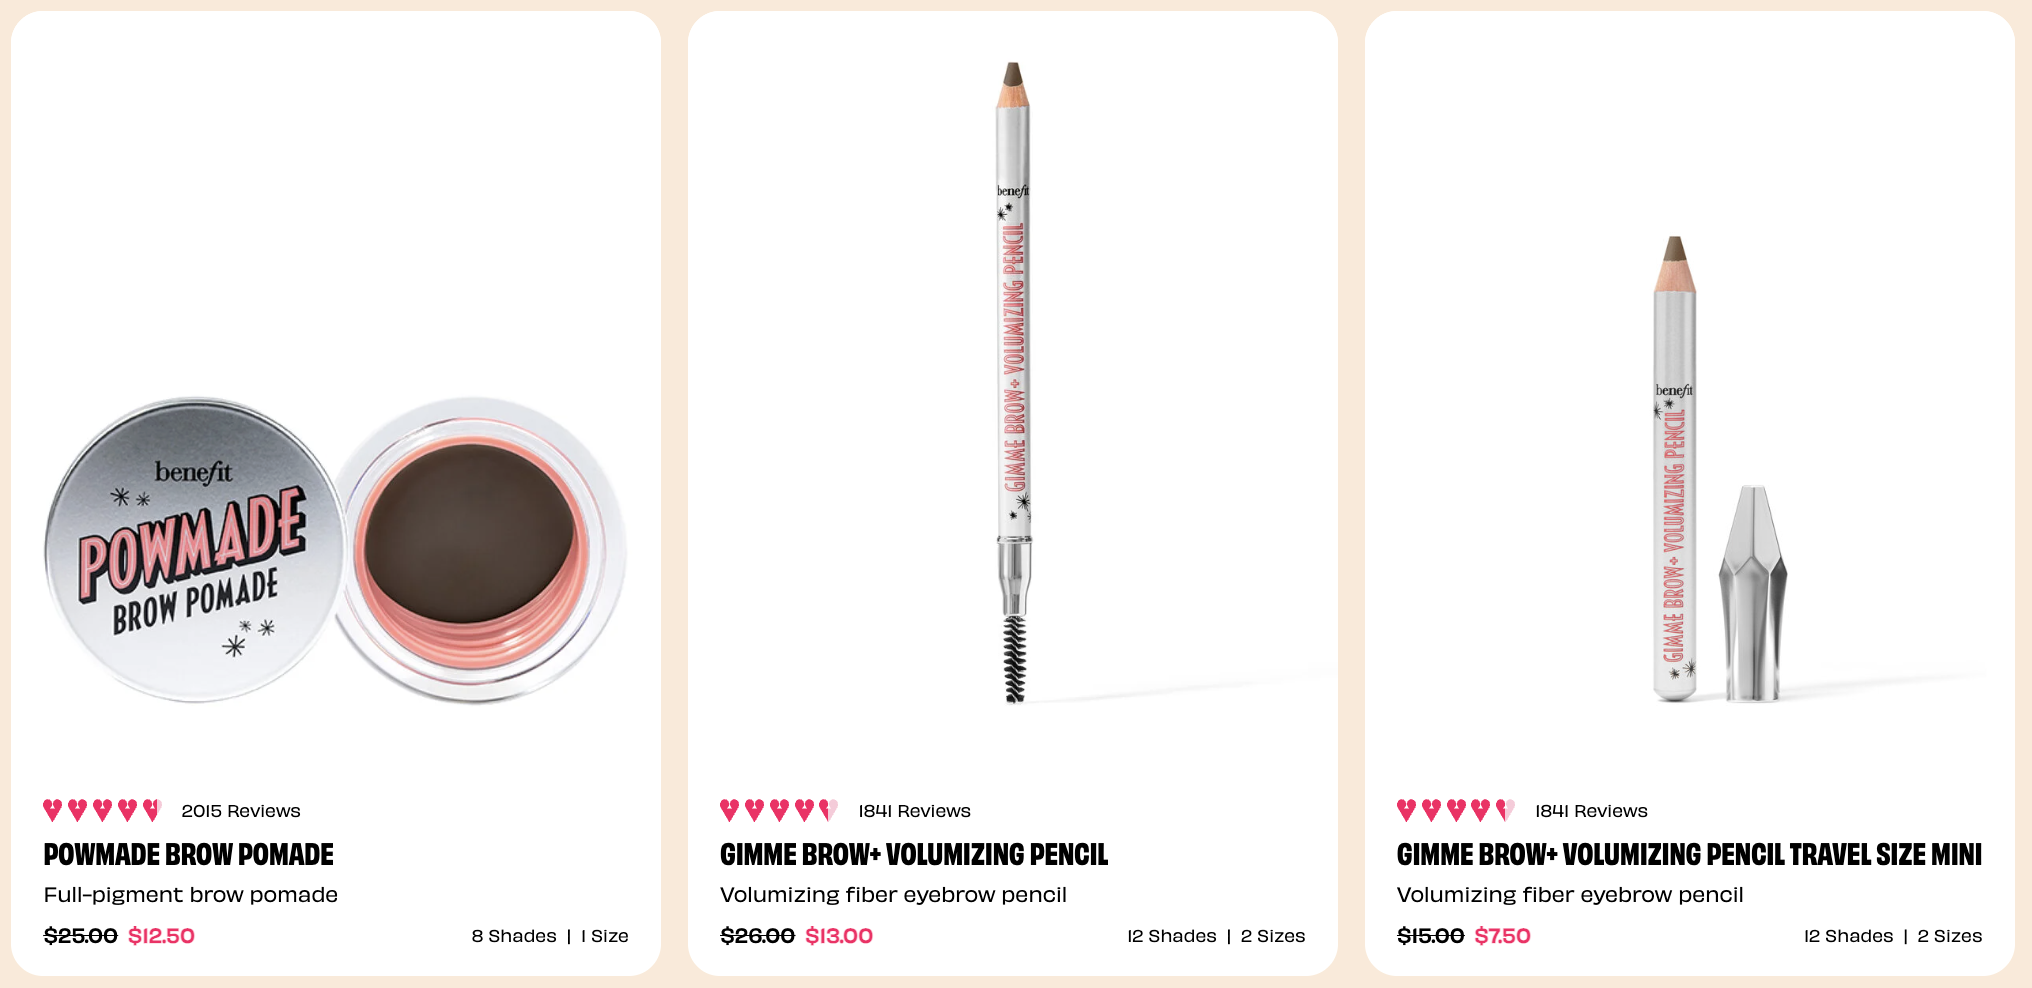Open the Gimme Brow+ Volumizing Pencil image
The width and height of the screenshot is (2032, 988).
(1013, 382)
